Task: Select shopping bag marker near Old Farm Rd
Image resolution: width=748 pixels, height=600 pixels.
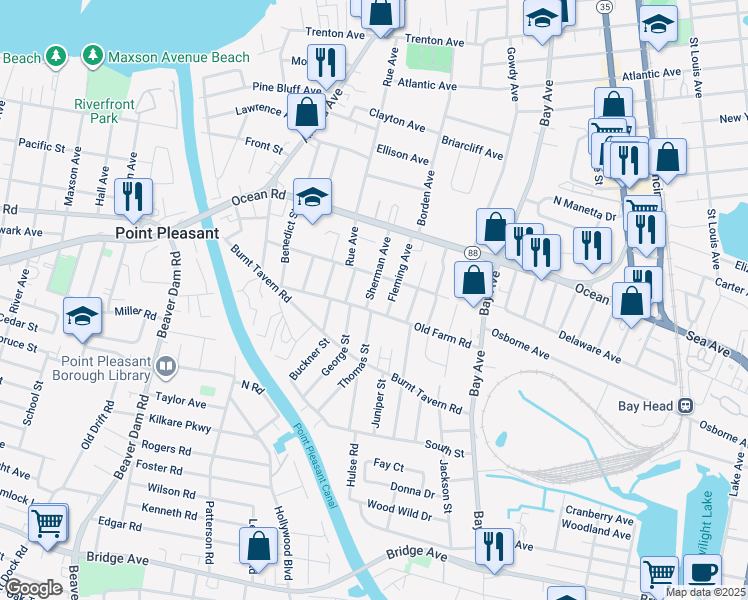Action: click(473, 283)
